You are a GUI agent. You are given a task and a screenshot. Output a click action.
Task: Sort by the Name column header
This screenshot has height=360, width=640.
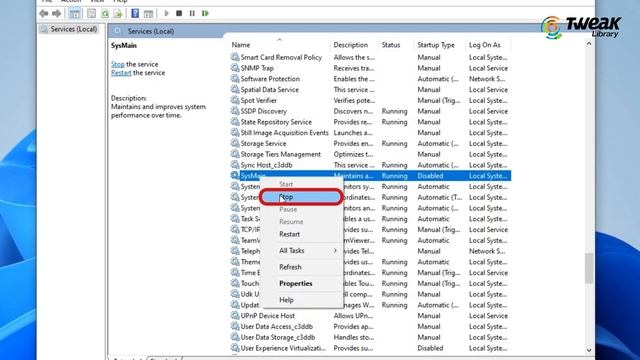279,45
